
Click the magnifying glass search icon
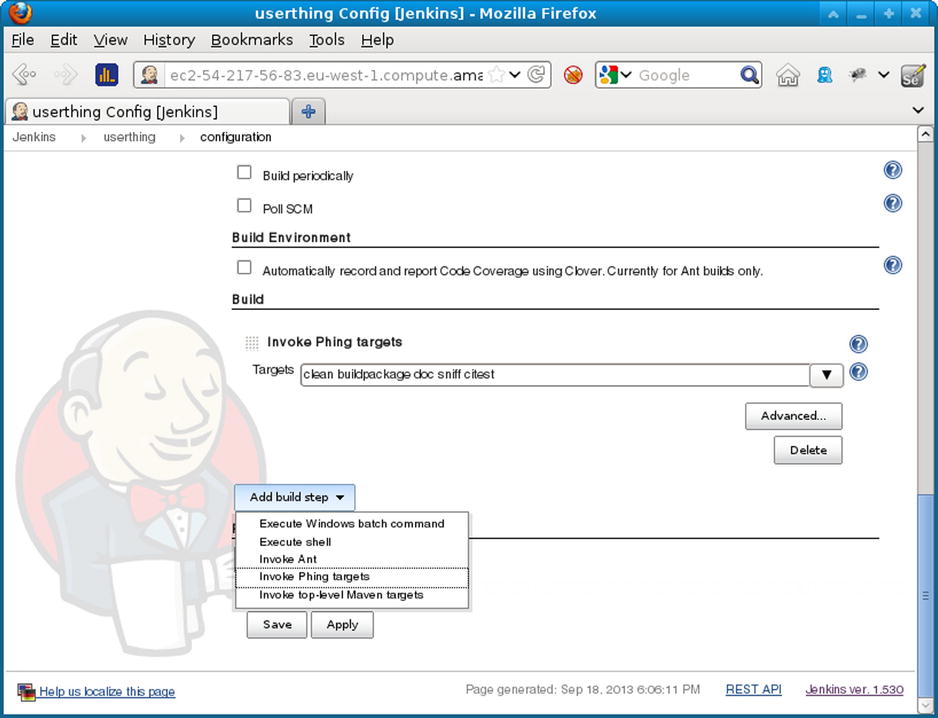coord(749,75)
